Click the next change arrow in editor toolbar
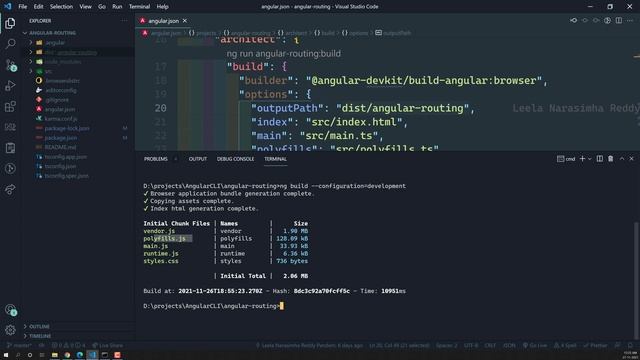The height and width of the screenshot is (360, 640). (x=596, y=20)
